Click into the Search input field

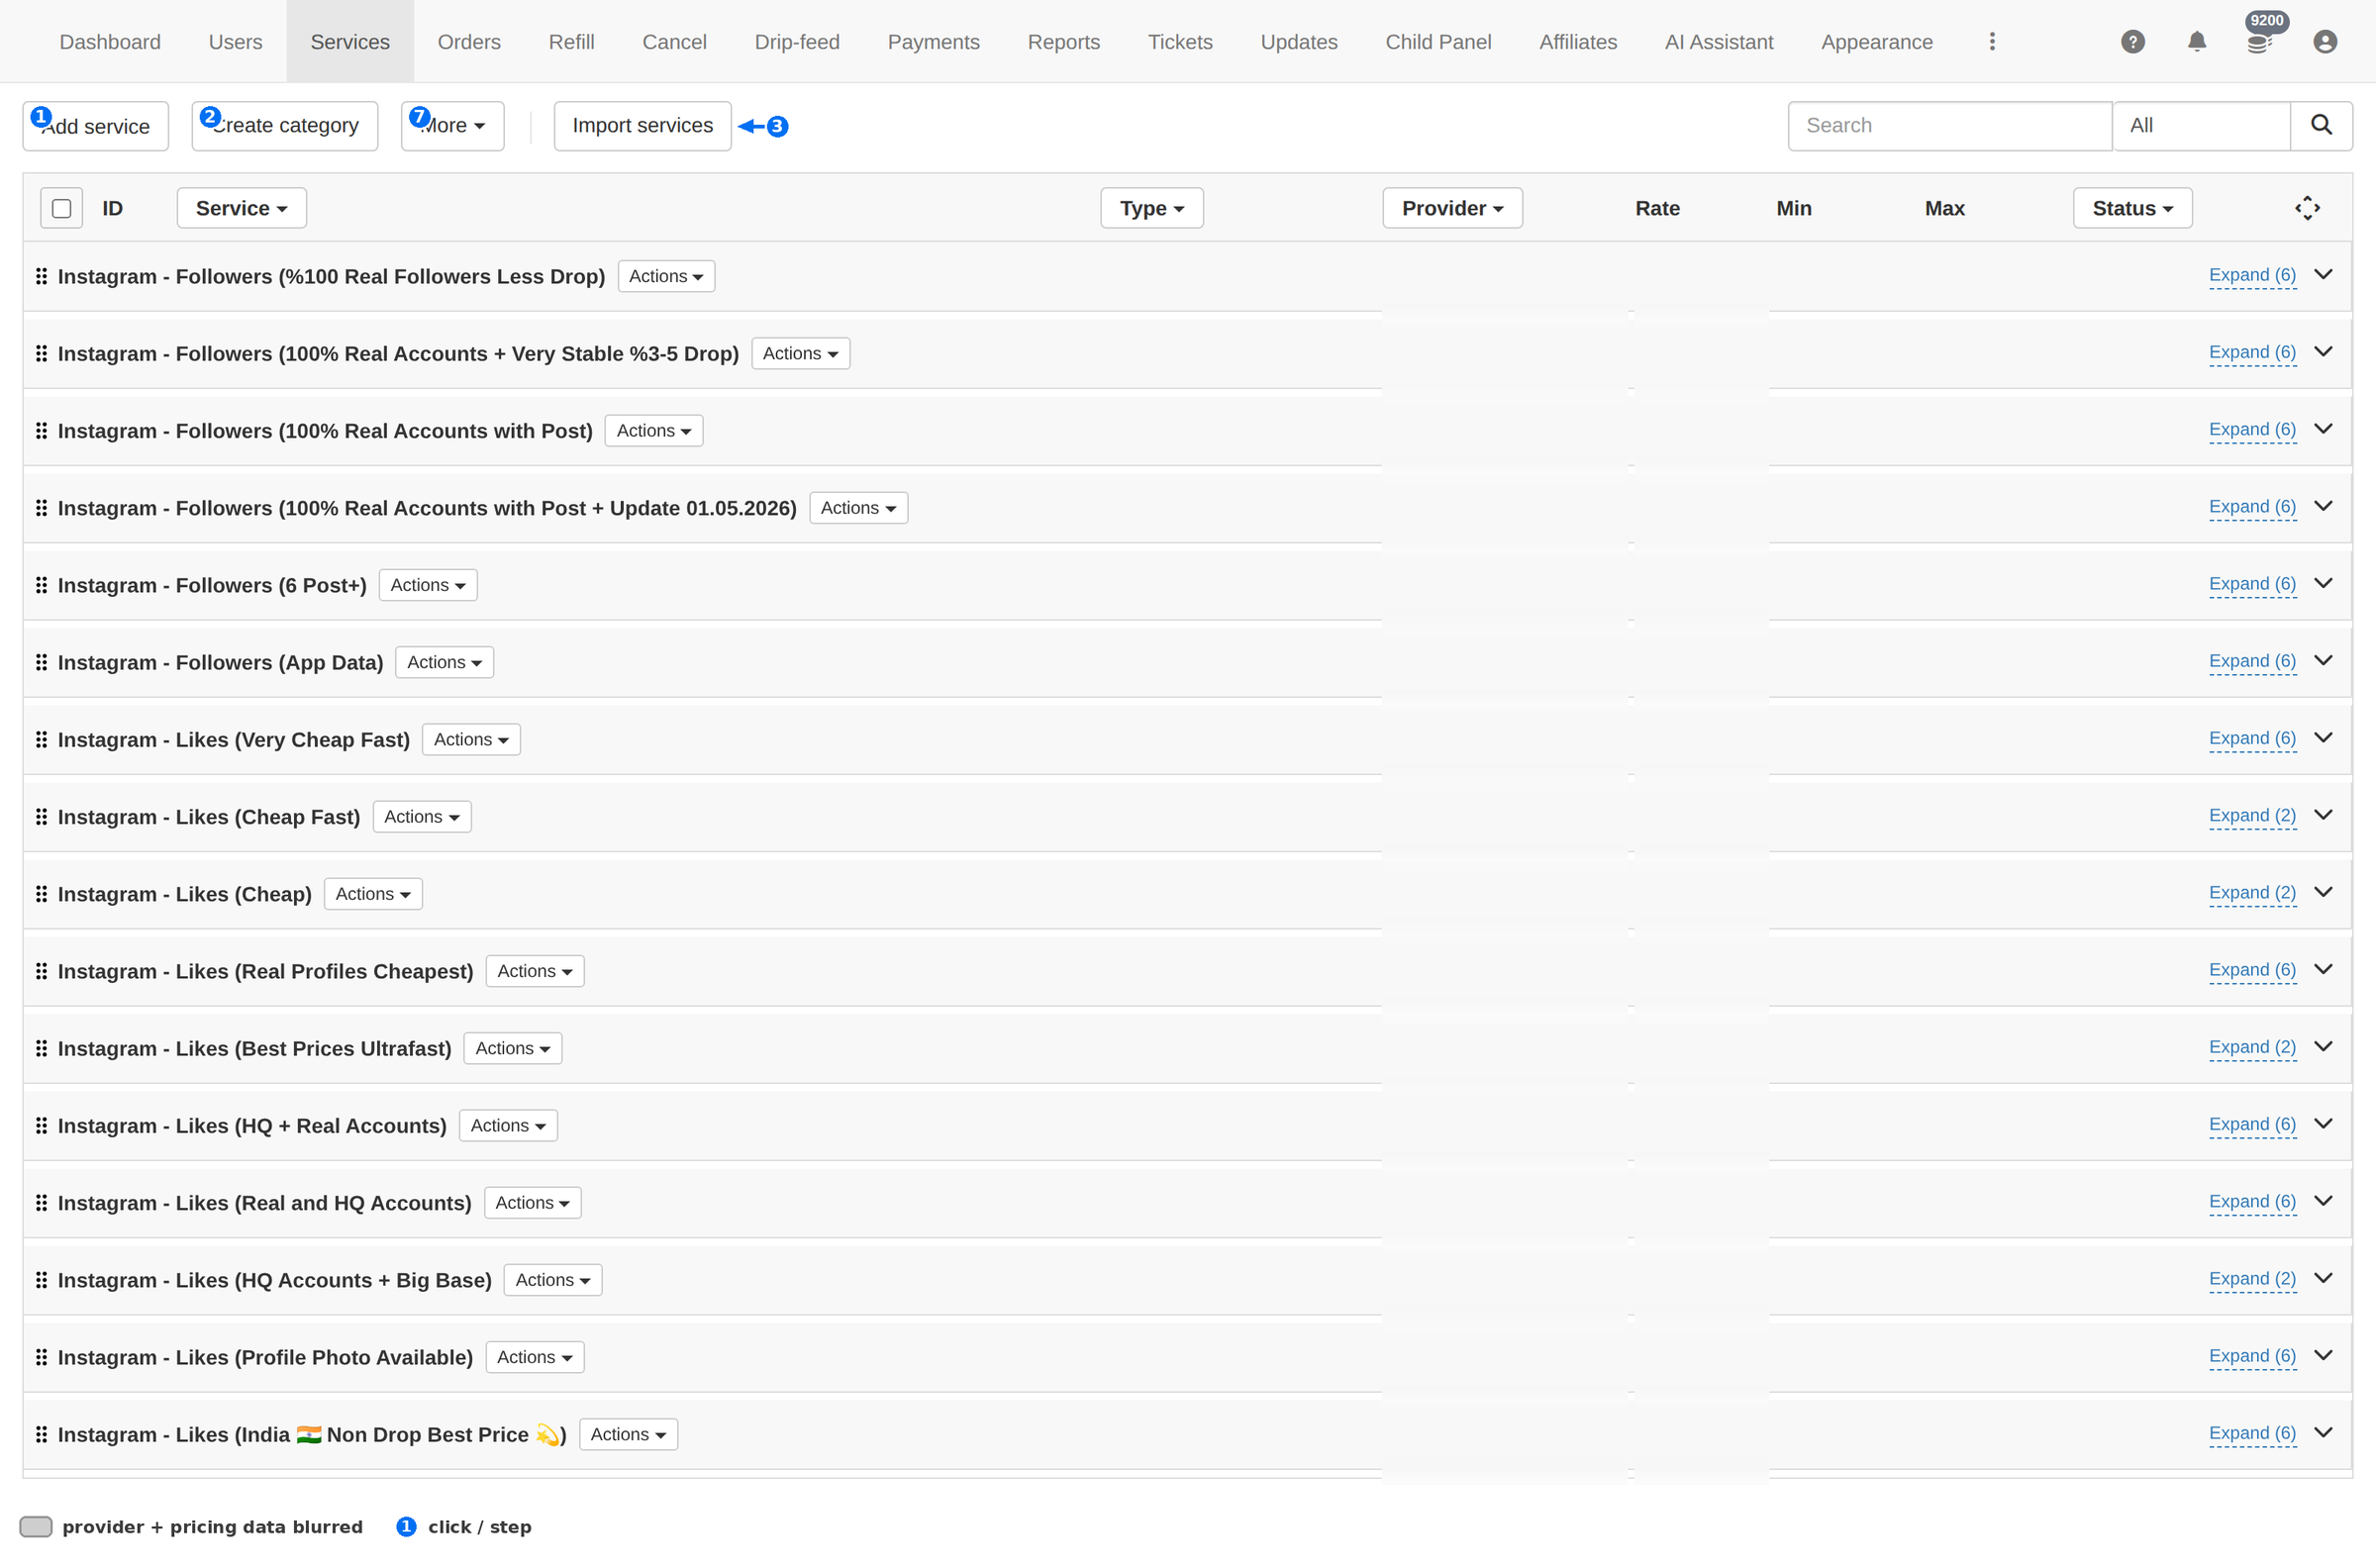click(1949, 125)
